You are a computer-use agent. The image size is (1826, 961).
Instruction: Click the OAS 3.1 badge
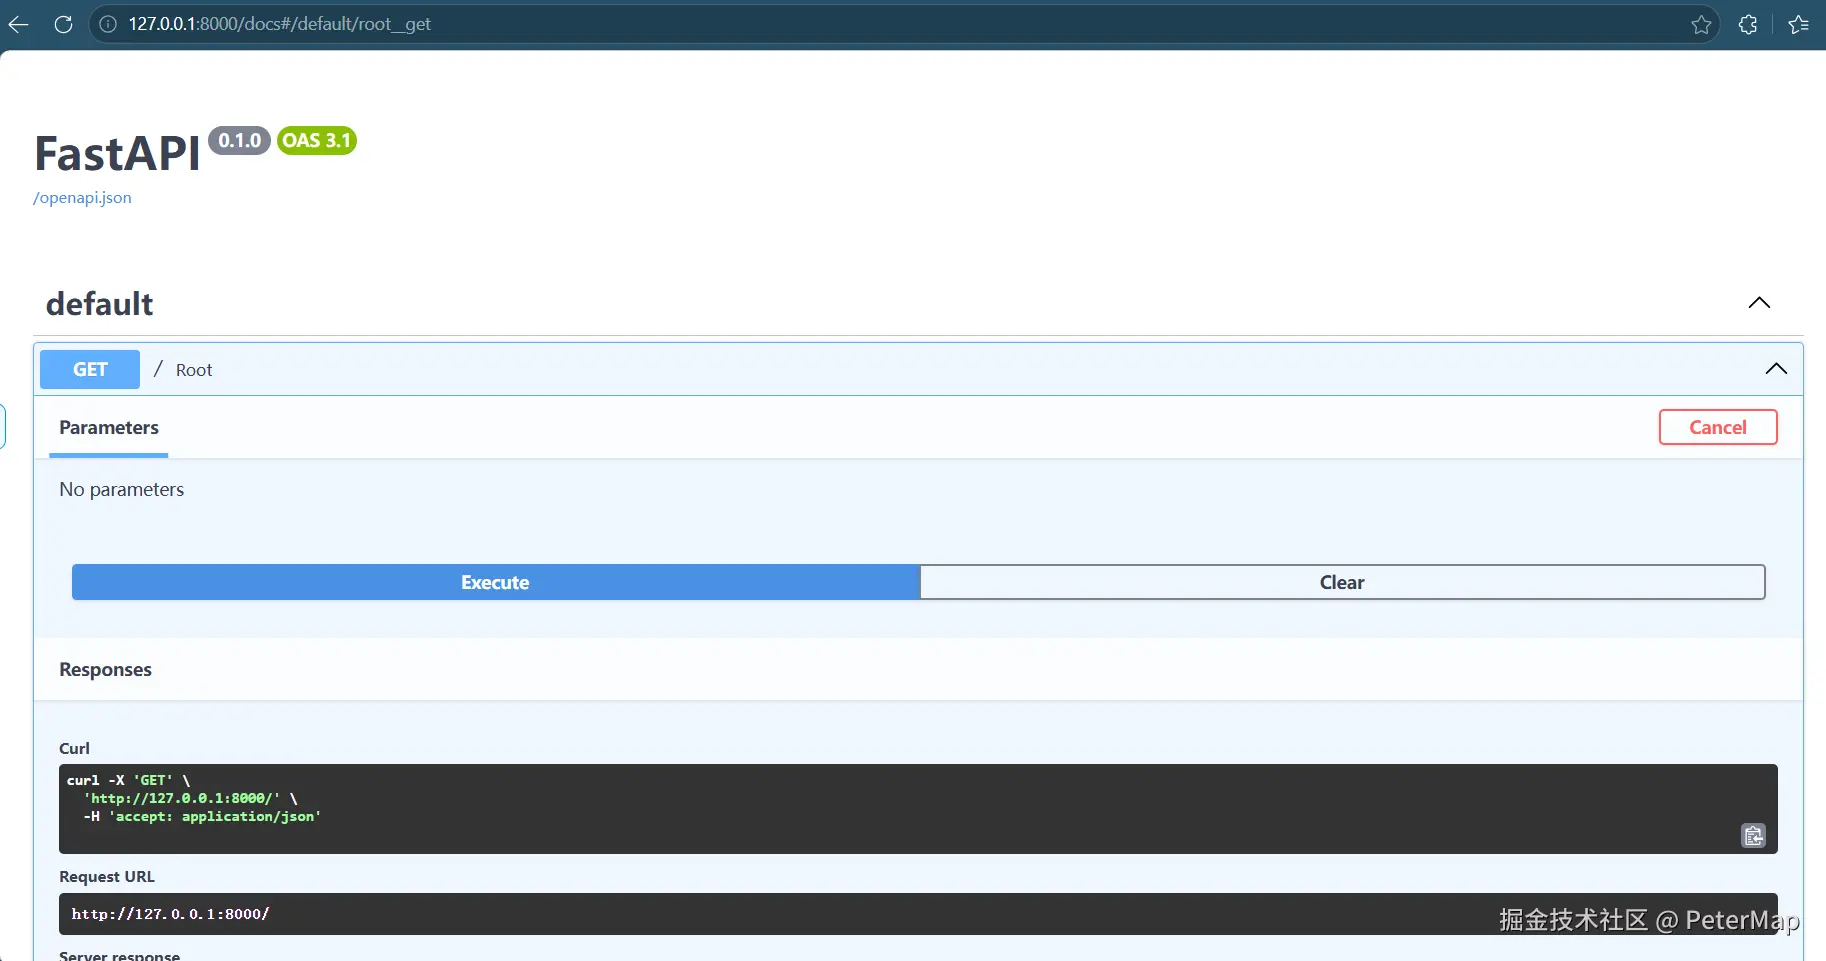(317, 141)
